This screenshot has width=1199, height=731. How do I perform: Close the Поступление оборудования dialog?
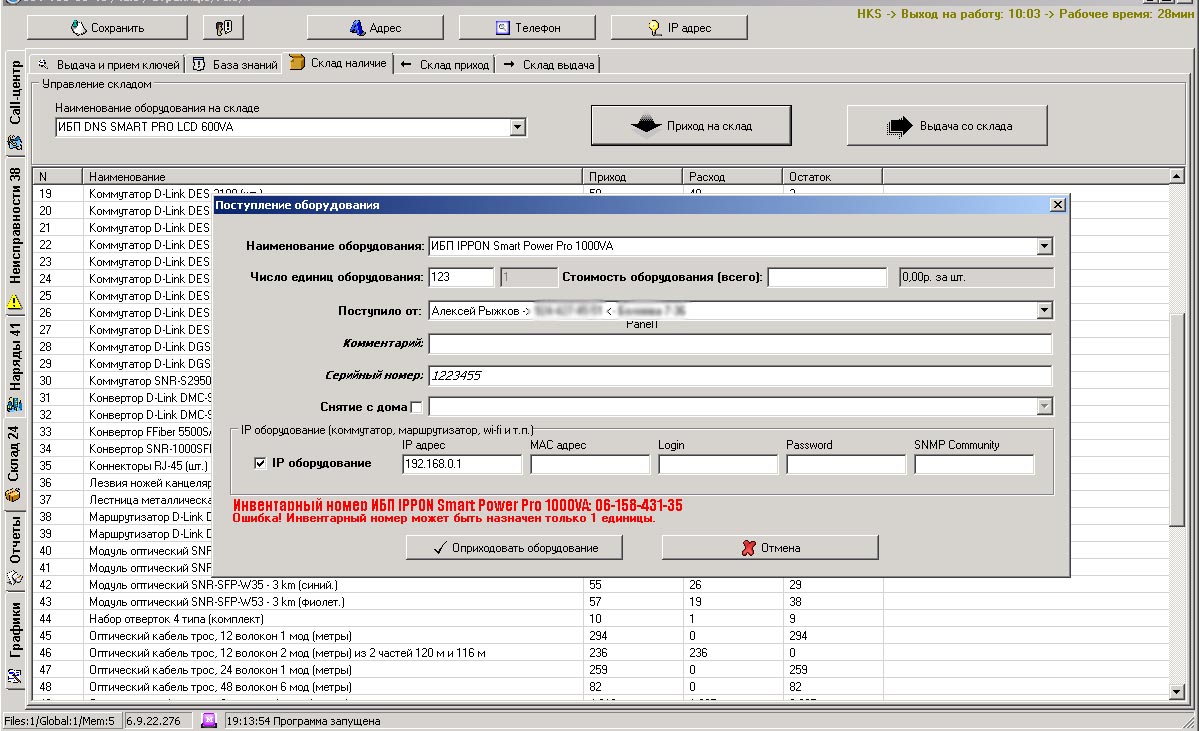1058,205
